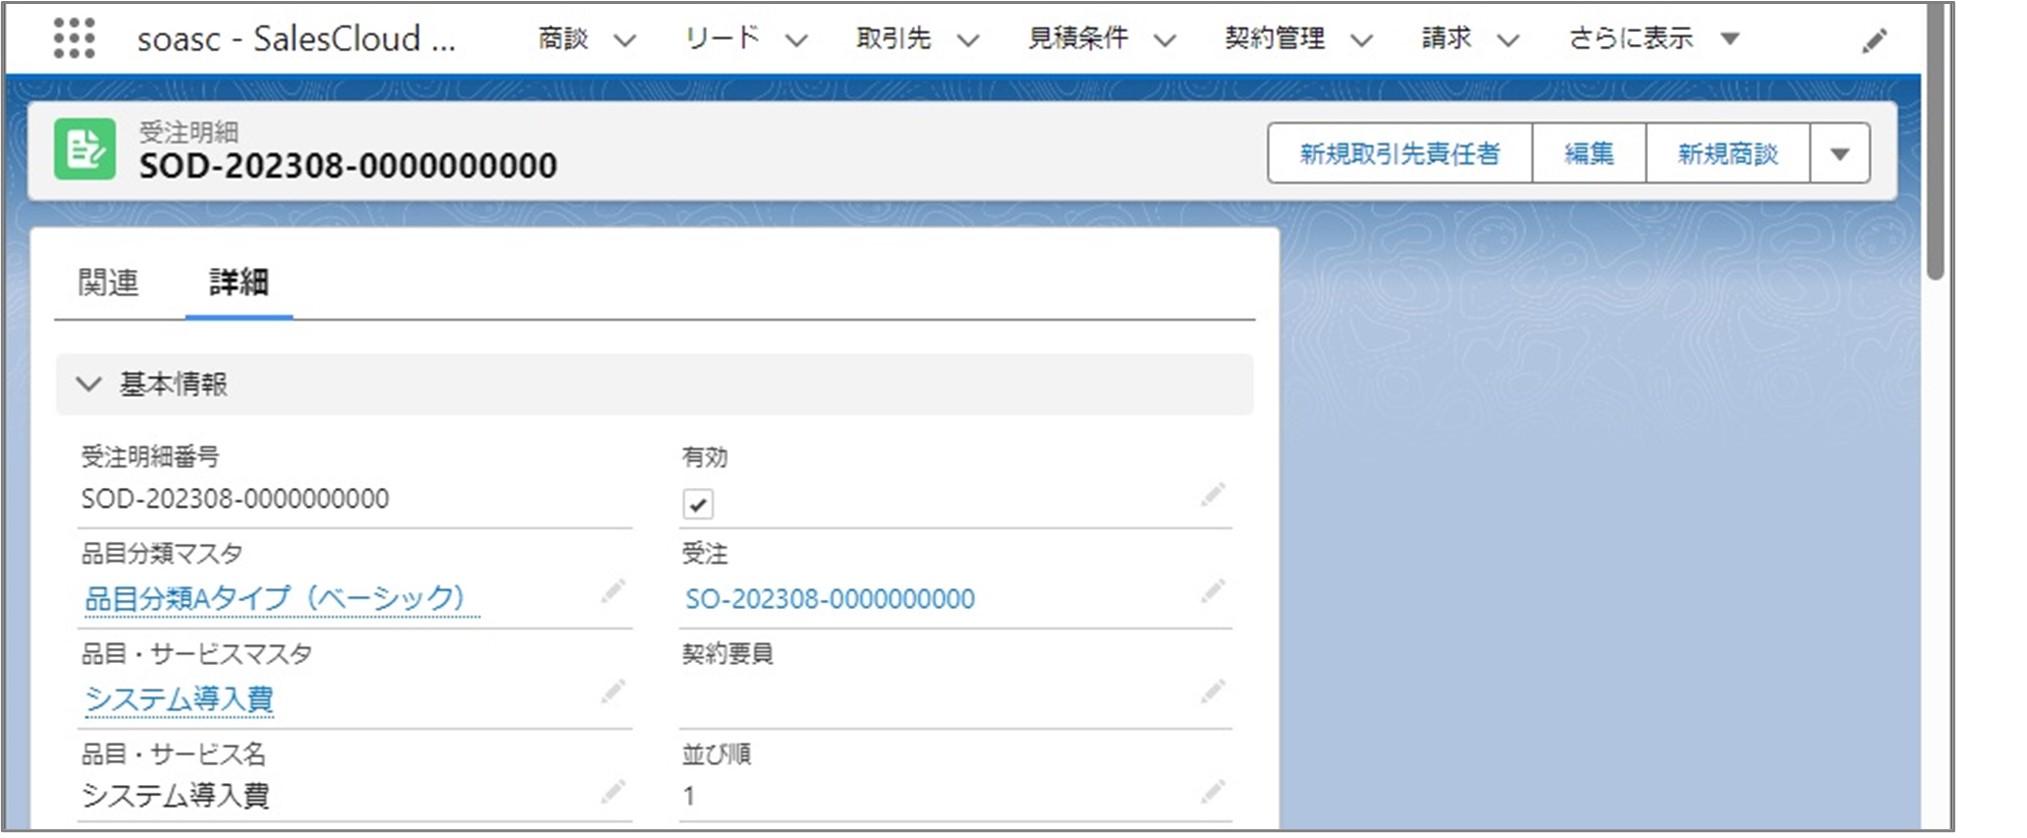Viewport: 2027px width, 838px height.
Task: Open the 契約管理 tab dropdown chevron
Action: 1361,41
